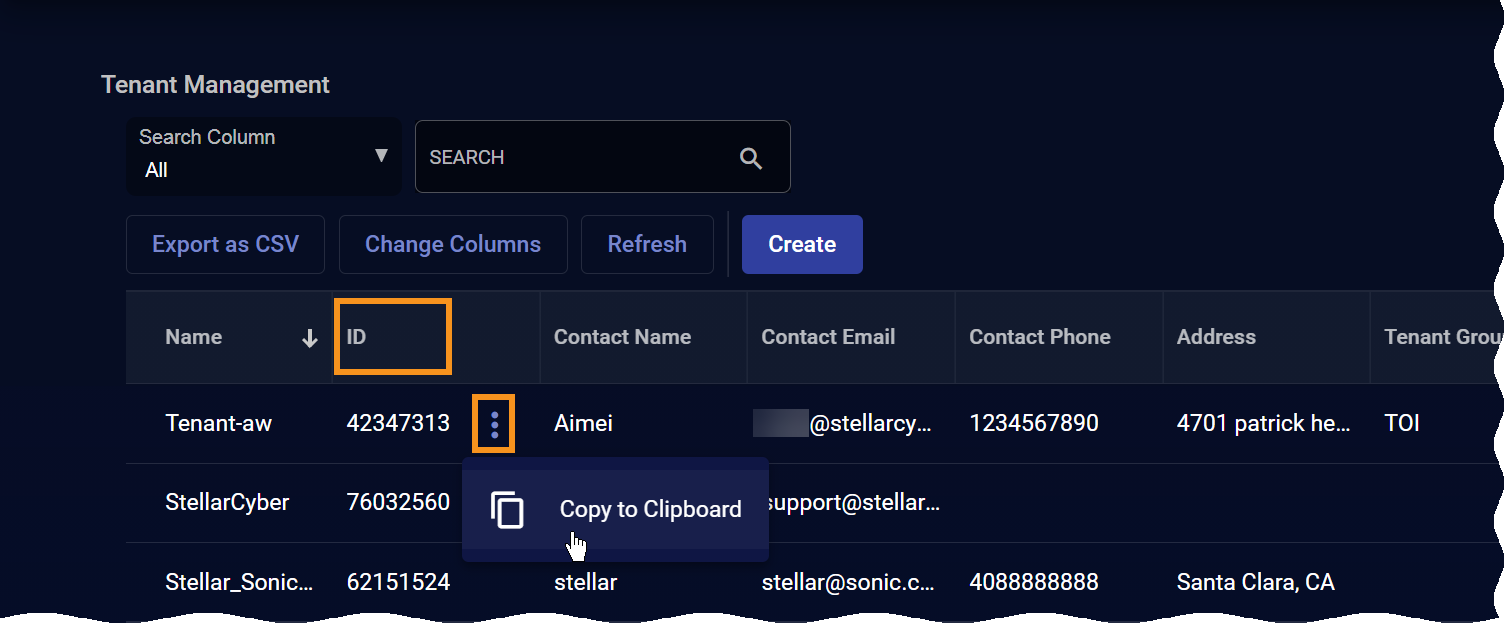Create a new tenant

click(801, 245)
